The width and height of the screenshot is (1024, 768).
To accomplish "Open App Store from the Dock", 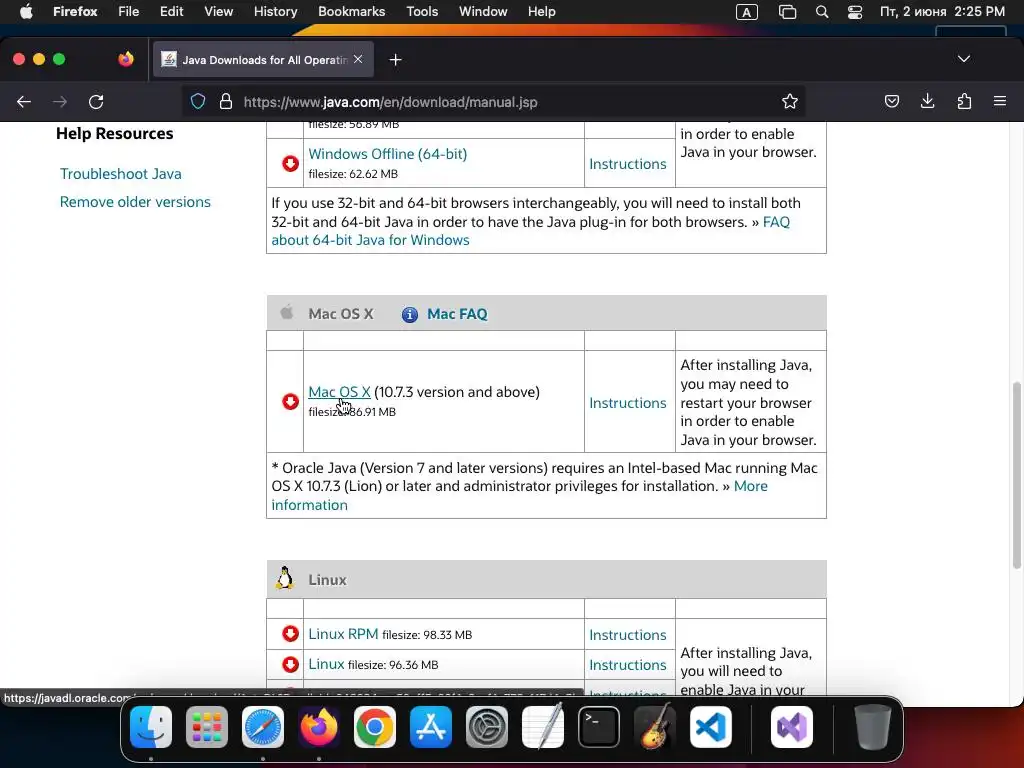I will click(430, 727).
